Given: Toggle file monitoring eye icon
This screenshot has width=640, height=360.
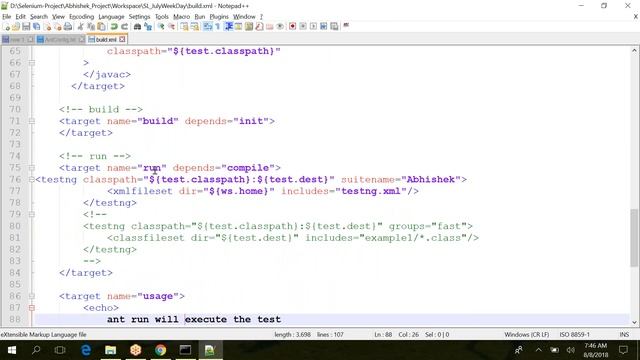Looking at the screenshot, I should coord(280,26).
